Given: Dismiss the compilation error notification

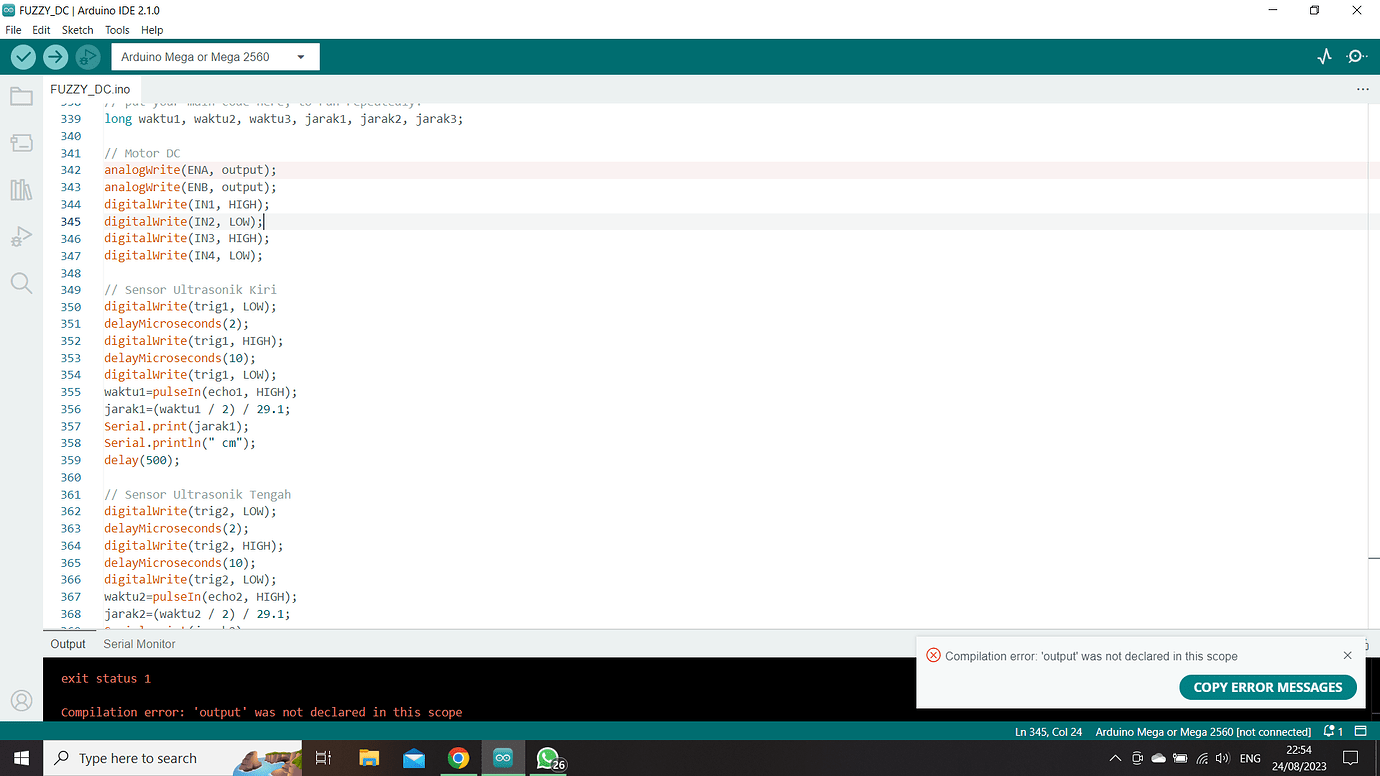Looking at the screenshot, I should tap(1347, 655).
